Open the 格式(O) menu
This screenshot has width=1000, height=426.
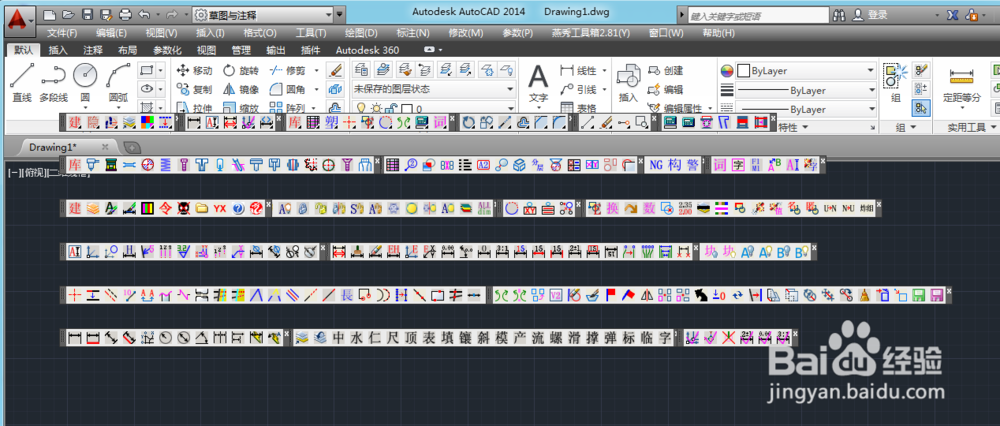click(x=260, y=33)
